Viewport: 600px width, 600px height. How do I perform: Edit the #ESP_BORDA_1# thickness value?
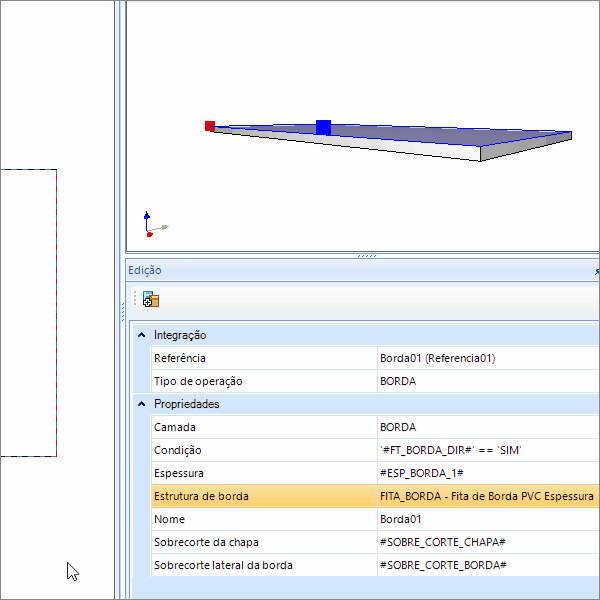pos(421,473)
